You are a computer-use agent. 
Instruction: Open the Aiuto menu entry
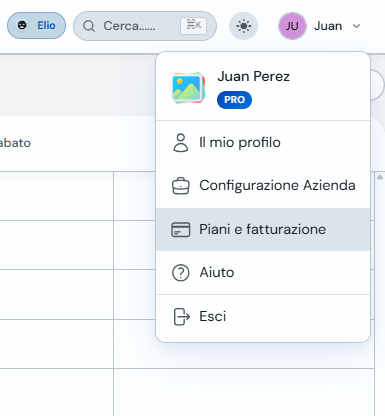point(263,273)
